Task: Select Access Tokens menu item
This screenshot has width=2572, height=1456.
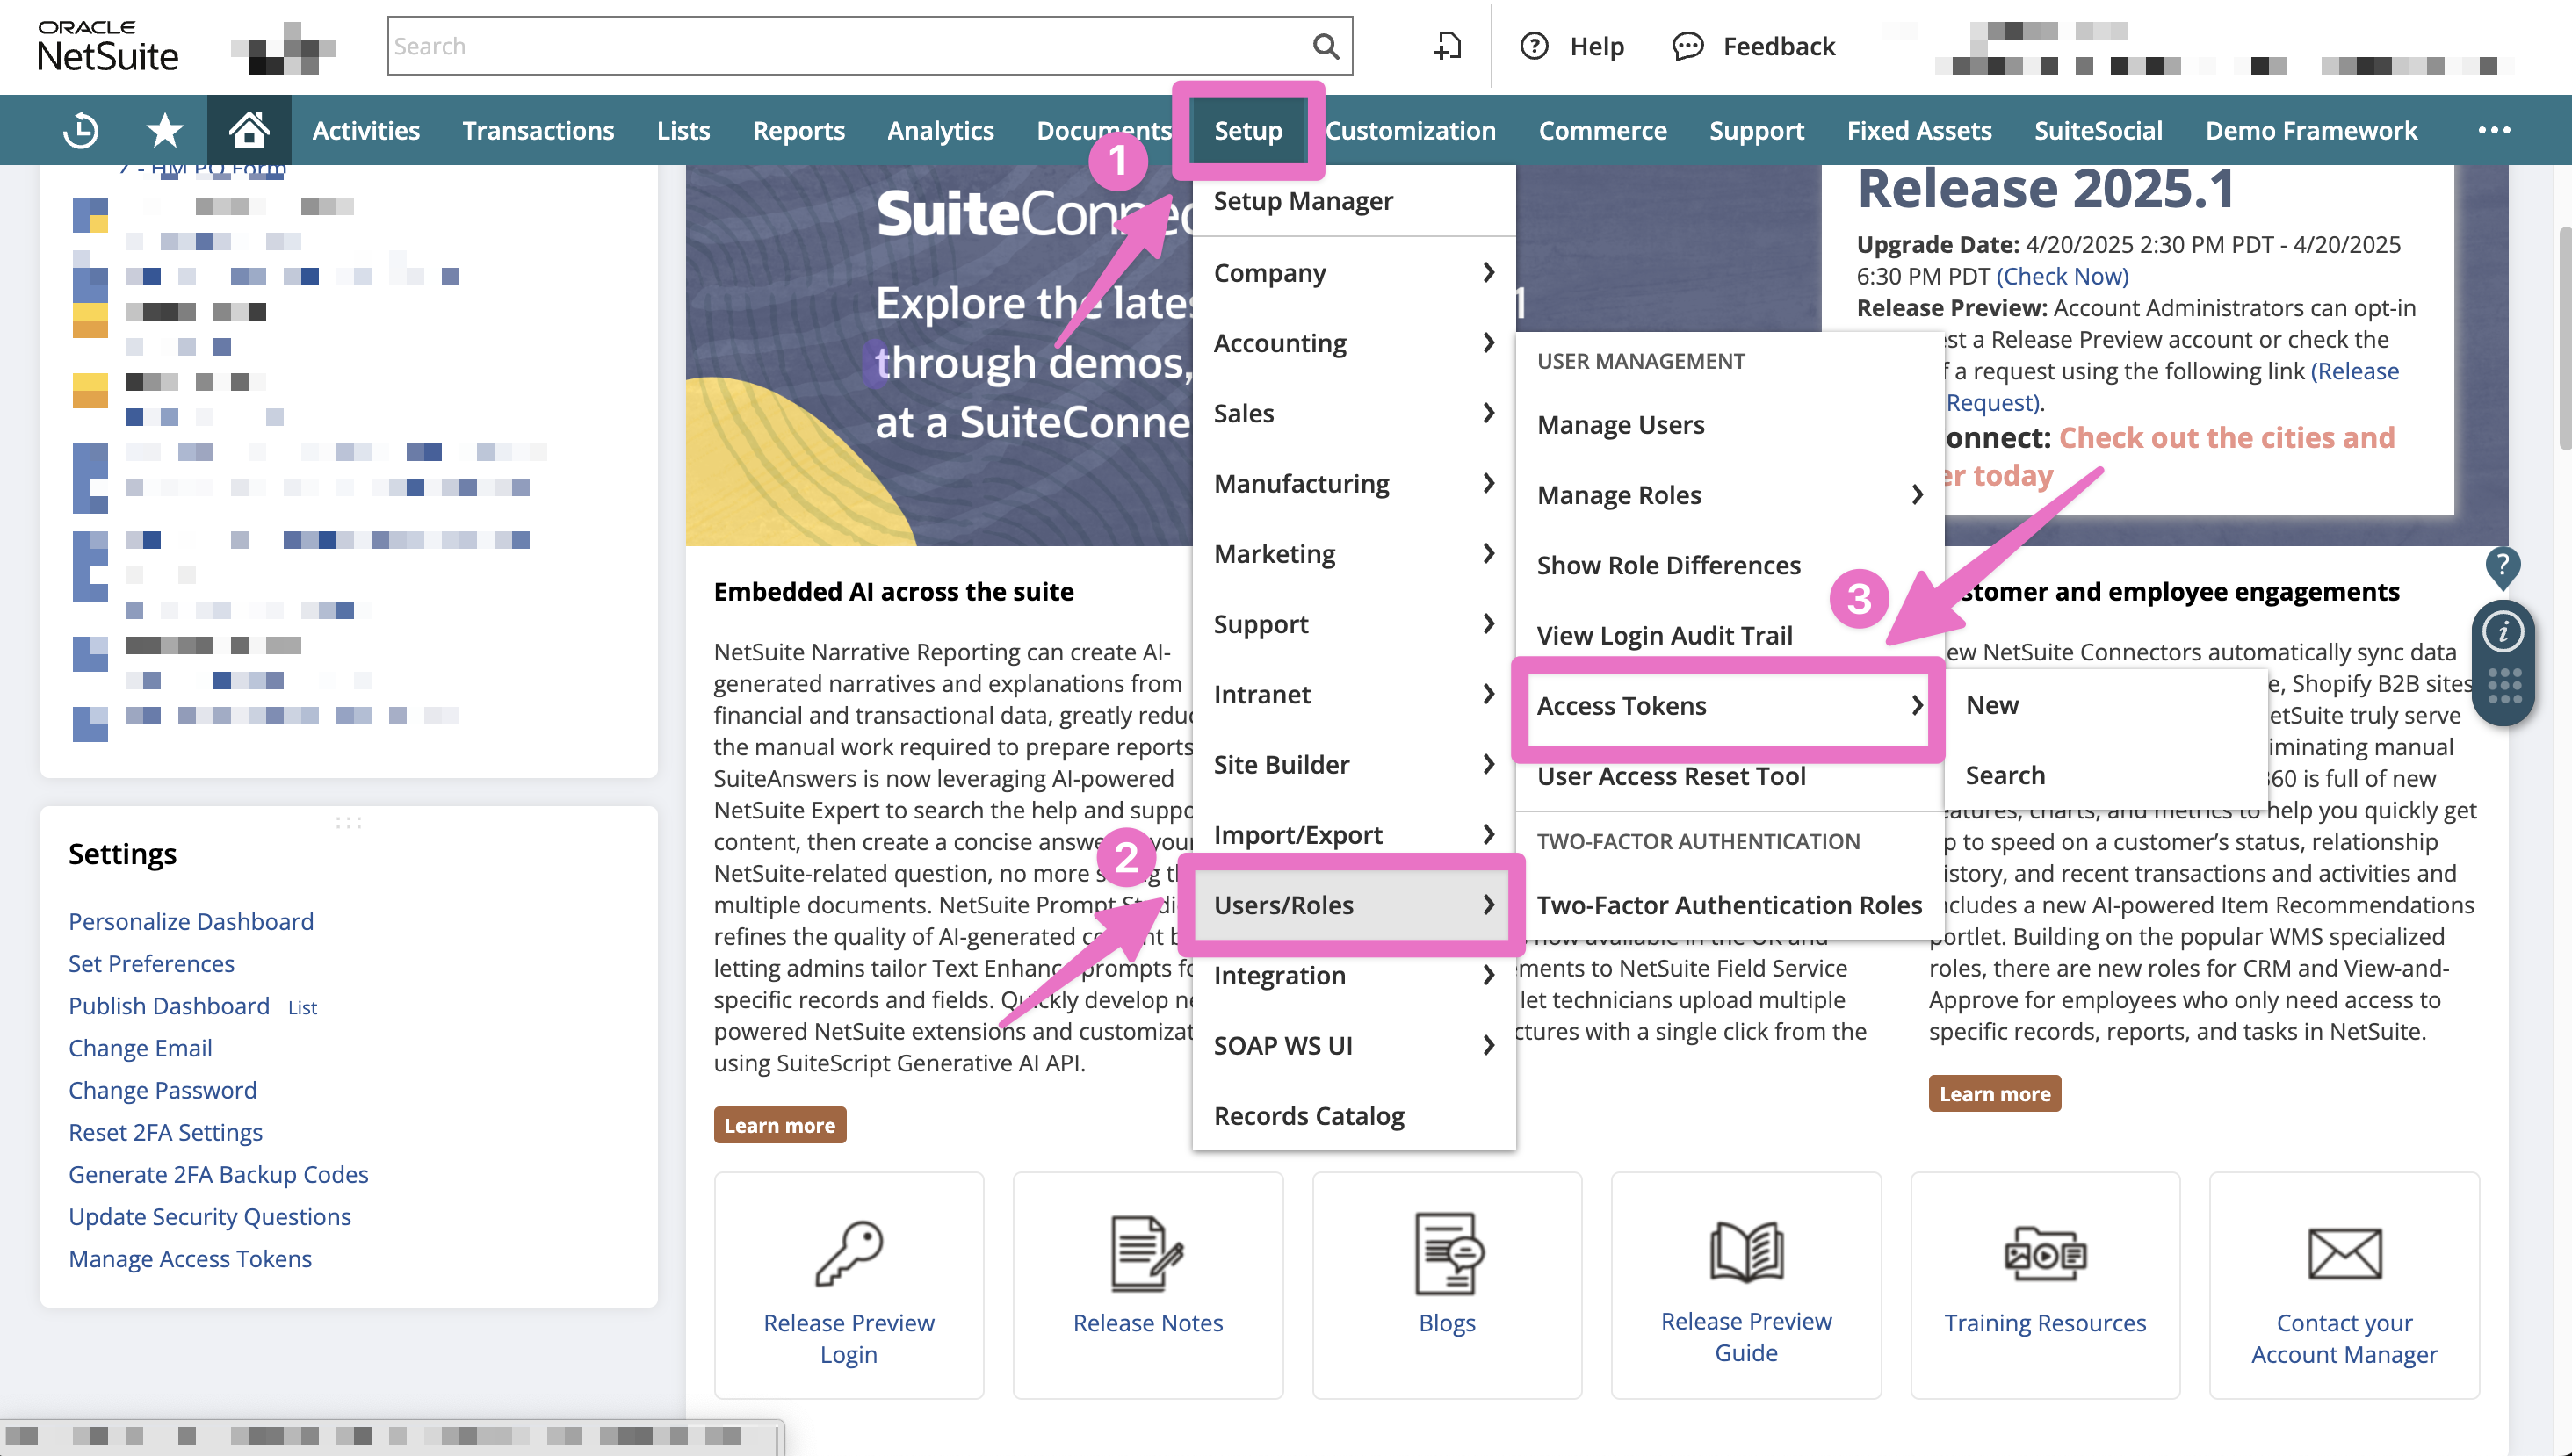Action: click(x=1729, y=705)
